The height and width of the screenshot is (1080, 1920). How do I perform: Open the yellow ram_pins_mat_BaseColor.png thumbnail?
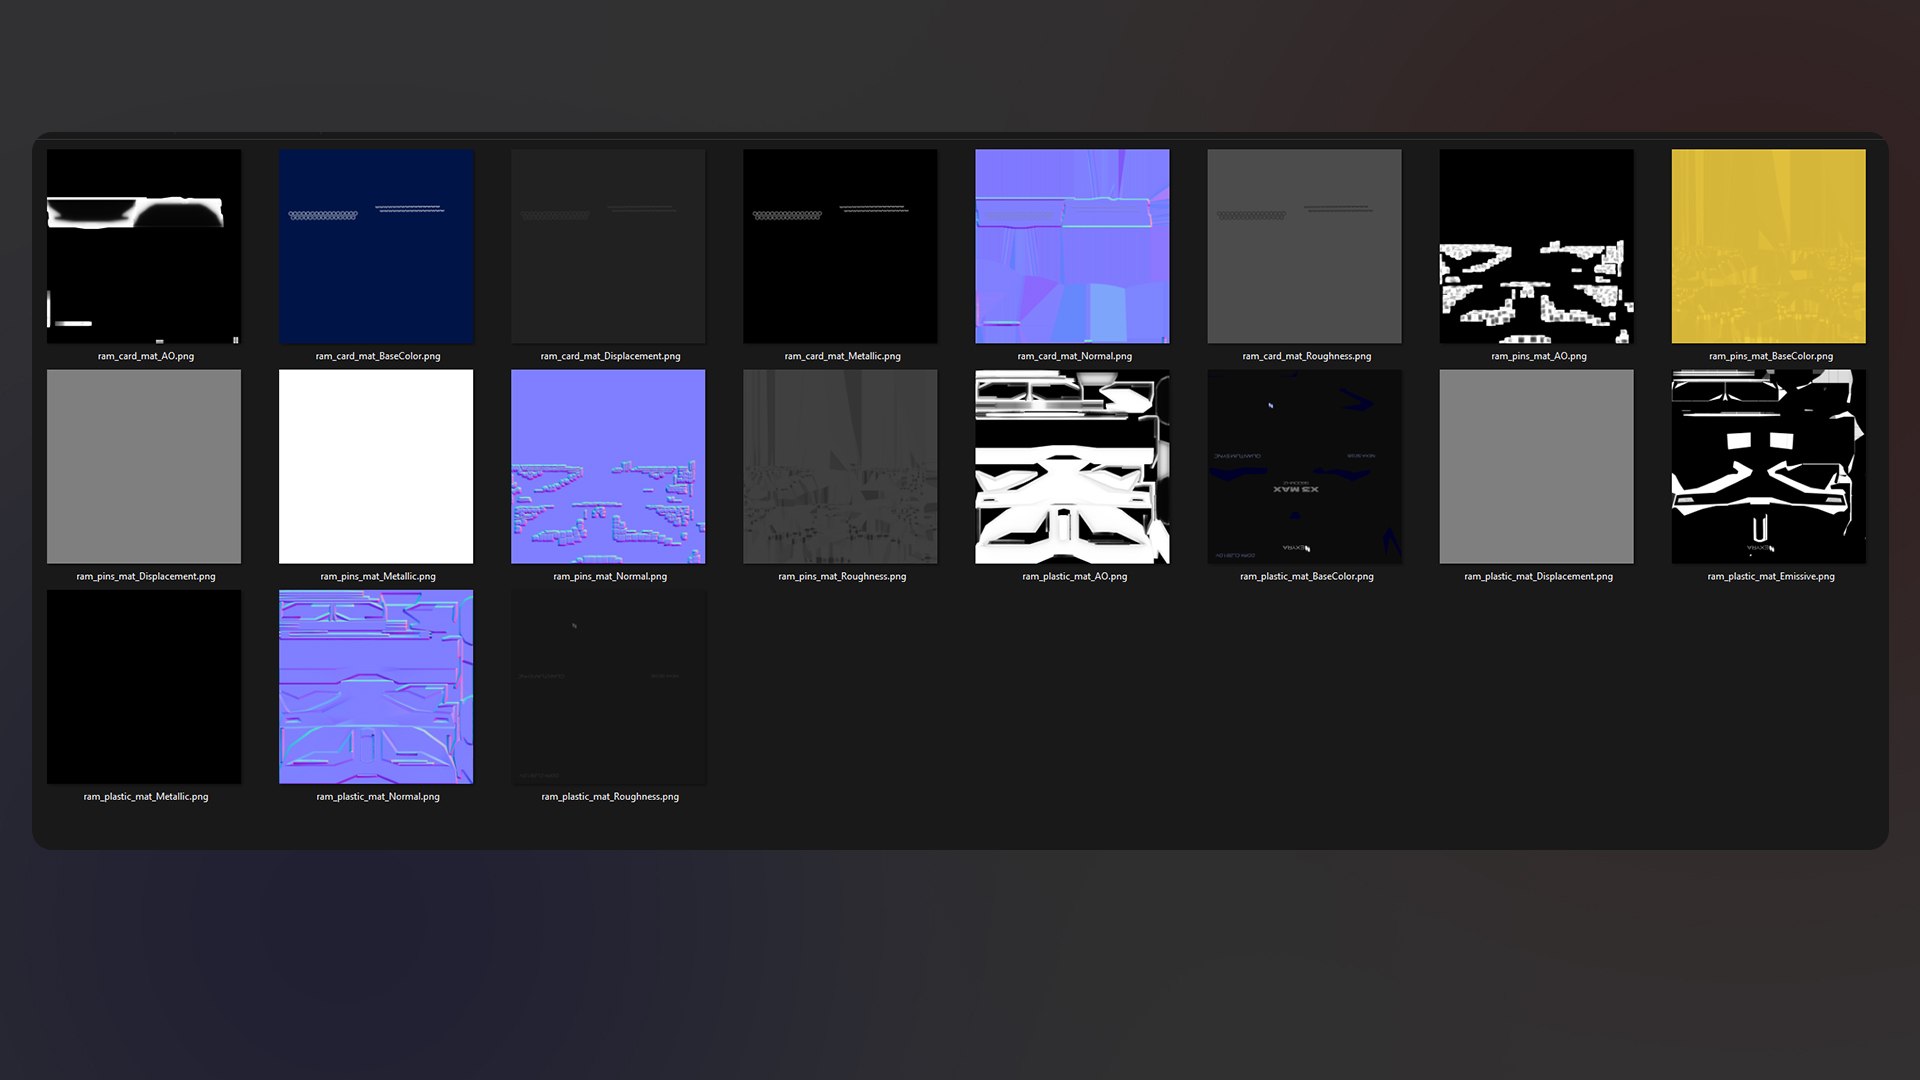point(1768,246)
